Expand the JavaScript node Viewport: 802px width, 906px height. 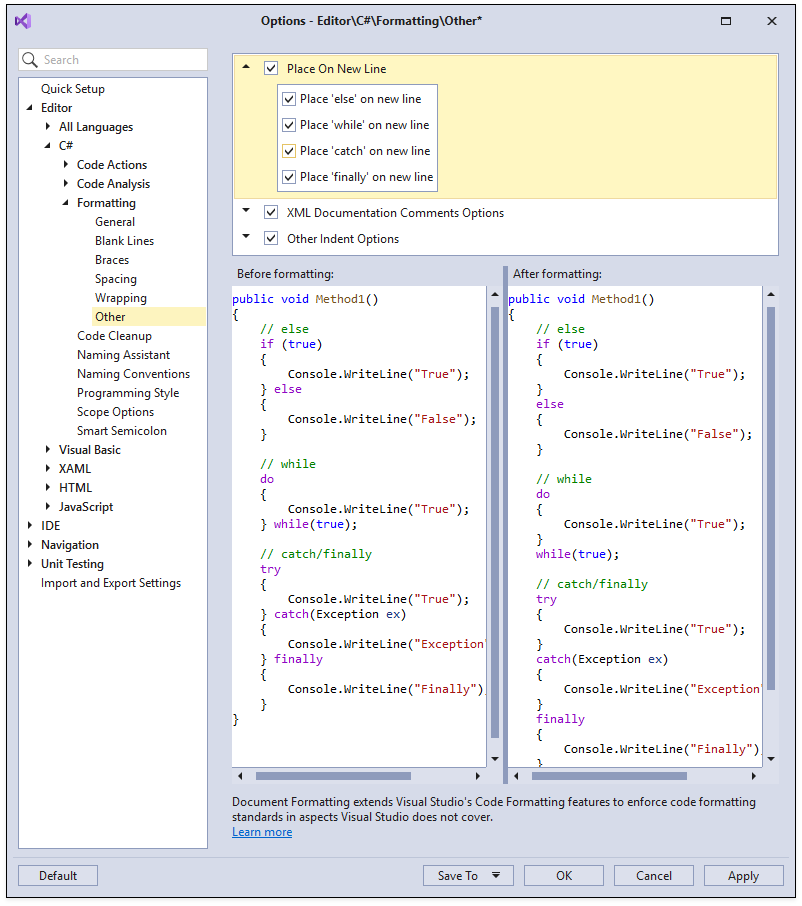48,506
